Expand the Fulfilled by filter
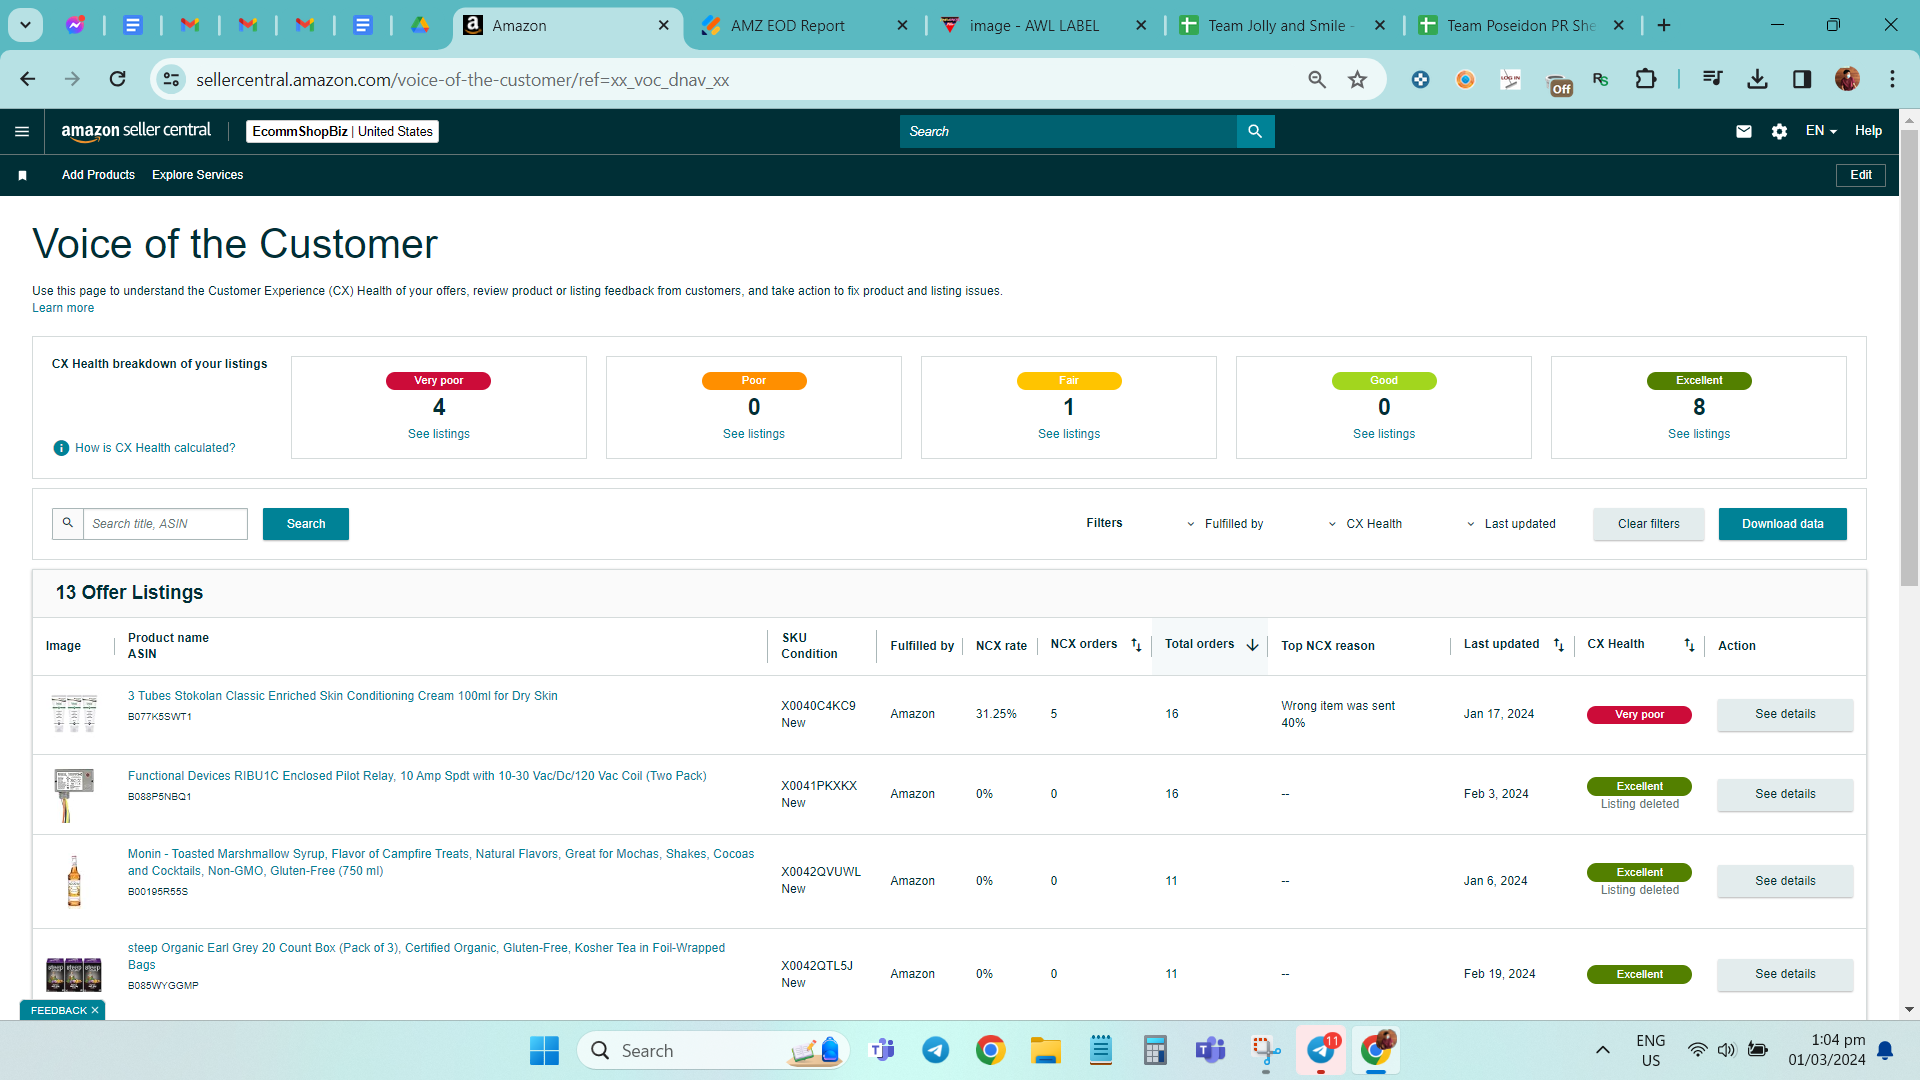Screen dimensions: 1920x1080 point(1224,524)
